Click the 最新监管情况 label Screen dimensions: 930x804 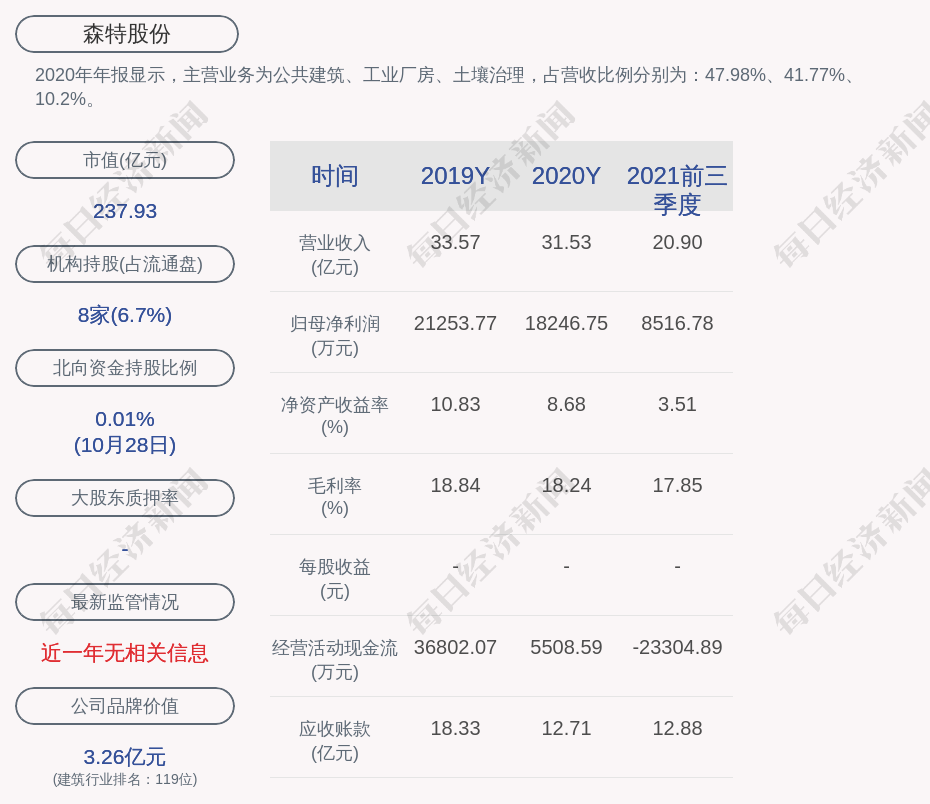coord(125,602)
